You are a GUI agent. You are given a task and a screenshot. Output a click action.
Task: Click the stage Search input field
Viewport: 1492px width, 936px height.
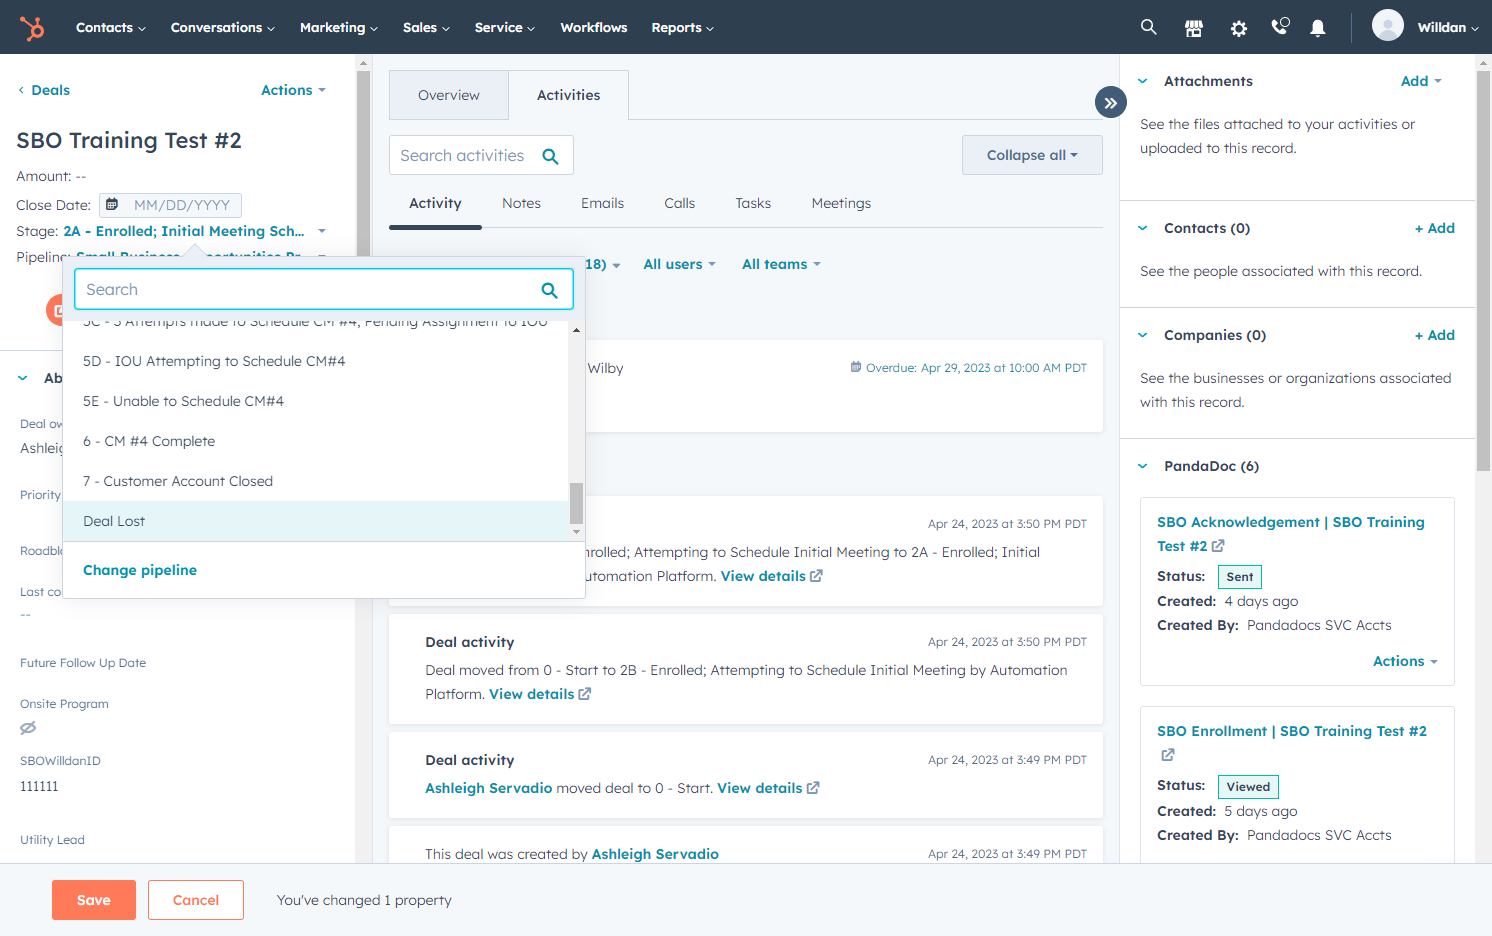(324, 290)
